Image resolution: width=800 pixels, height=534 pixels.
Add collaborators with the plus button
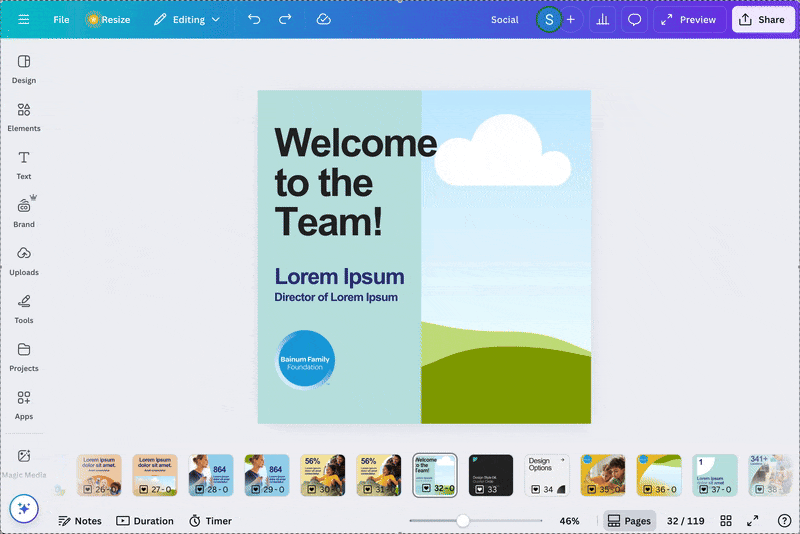(571, 19)
